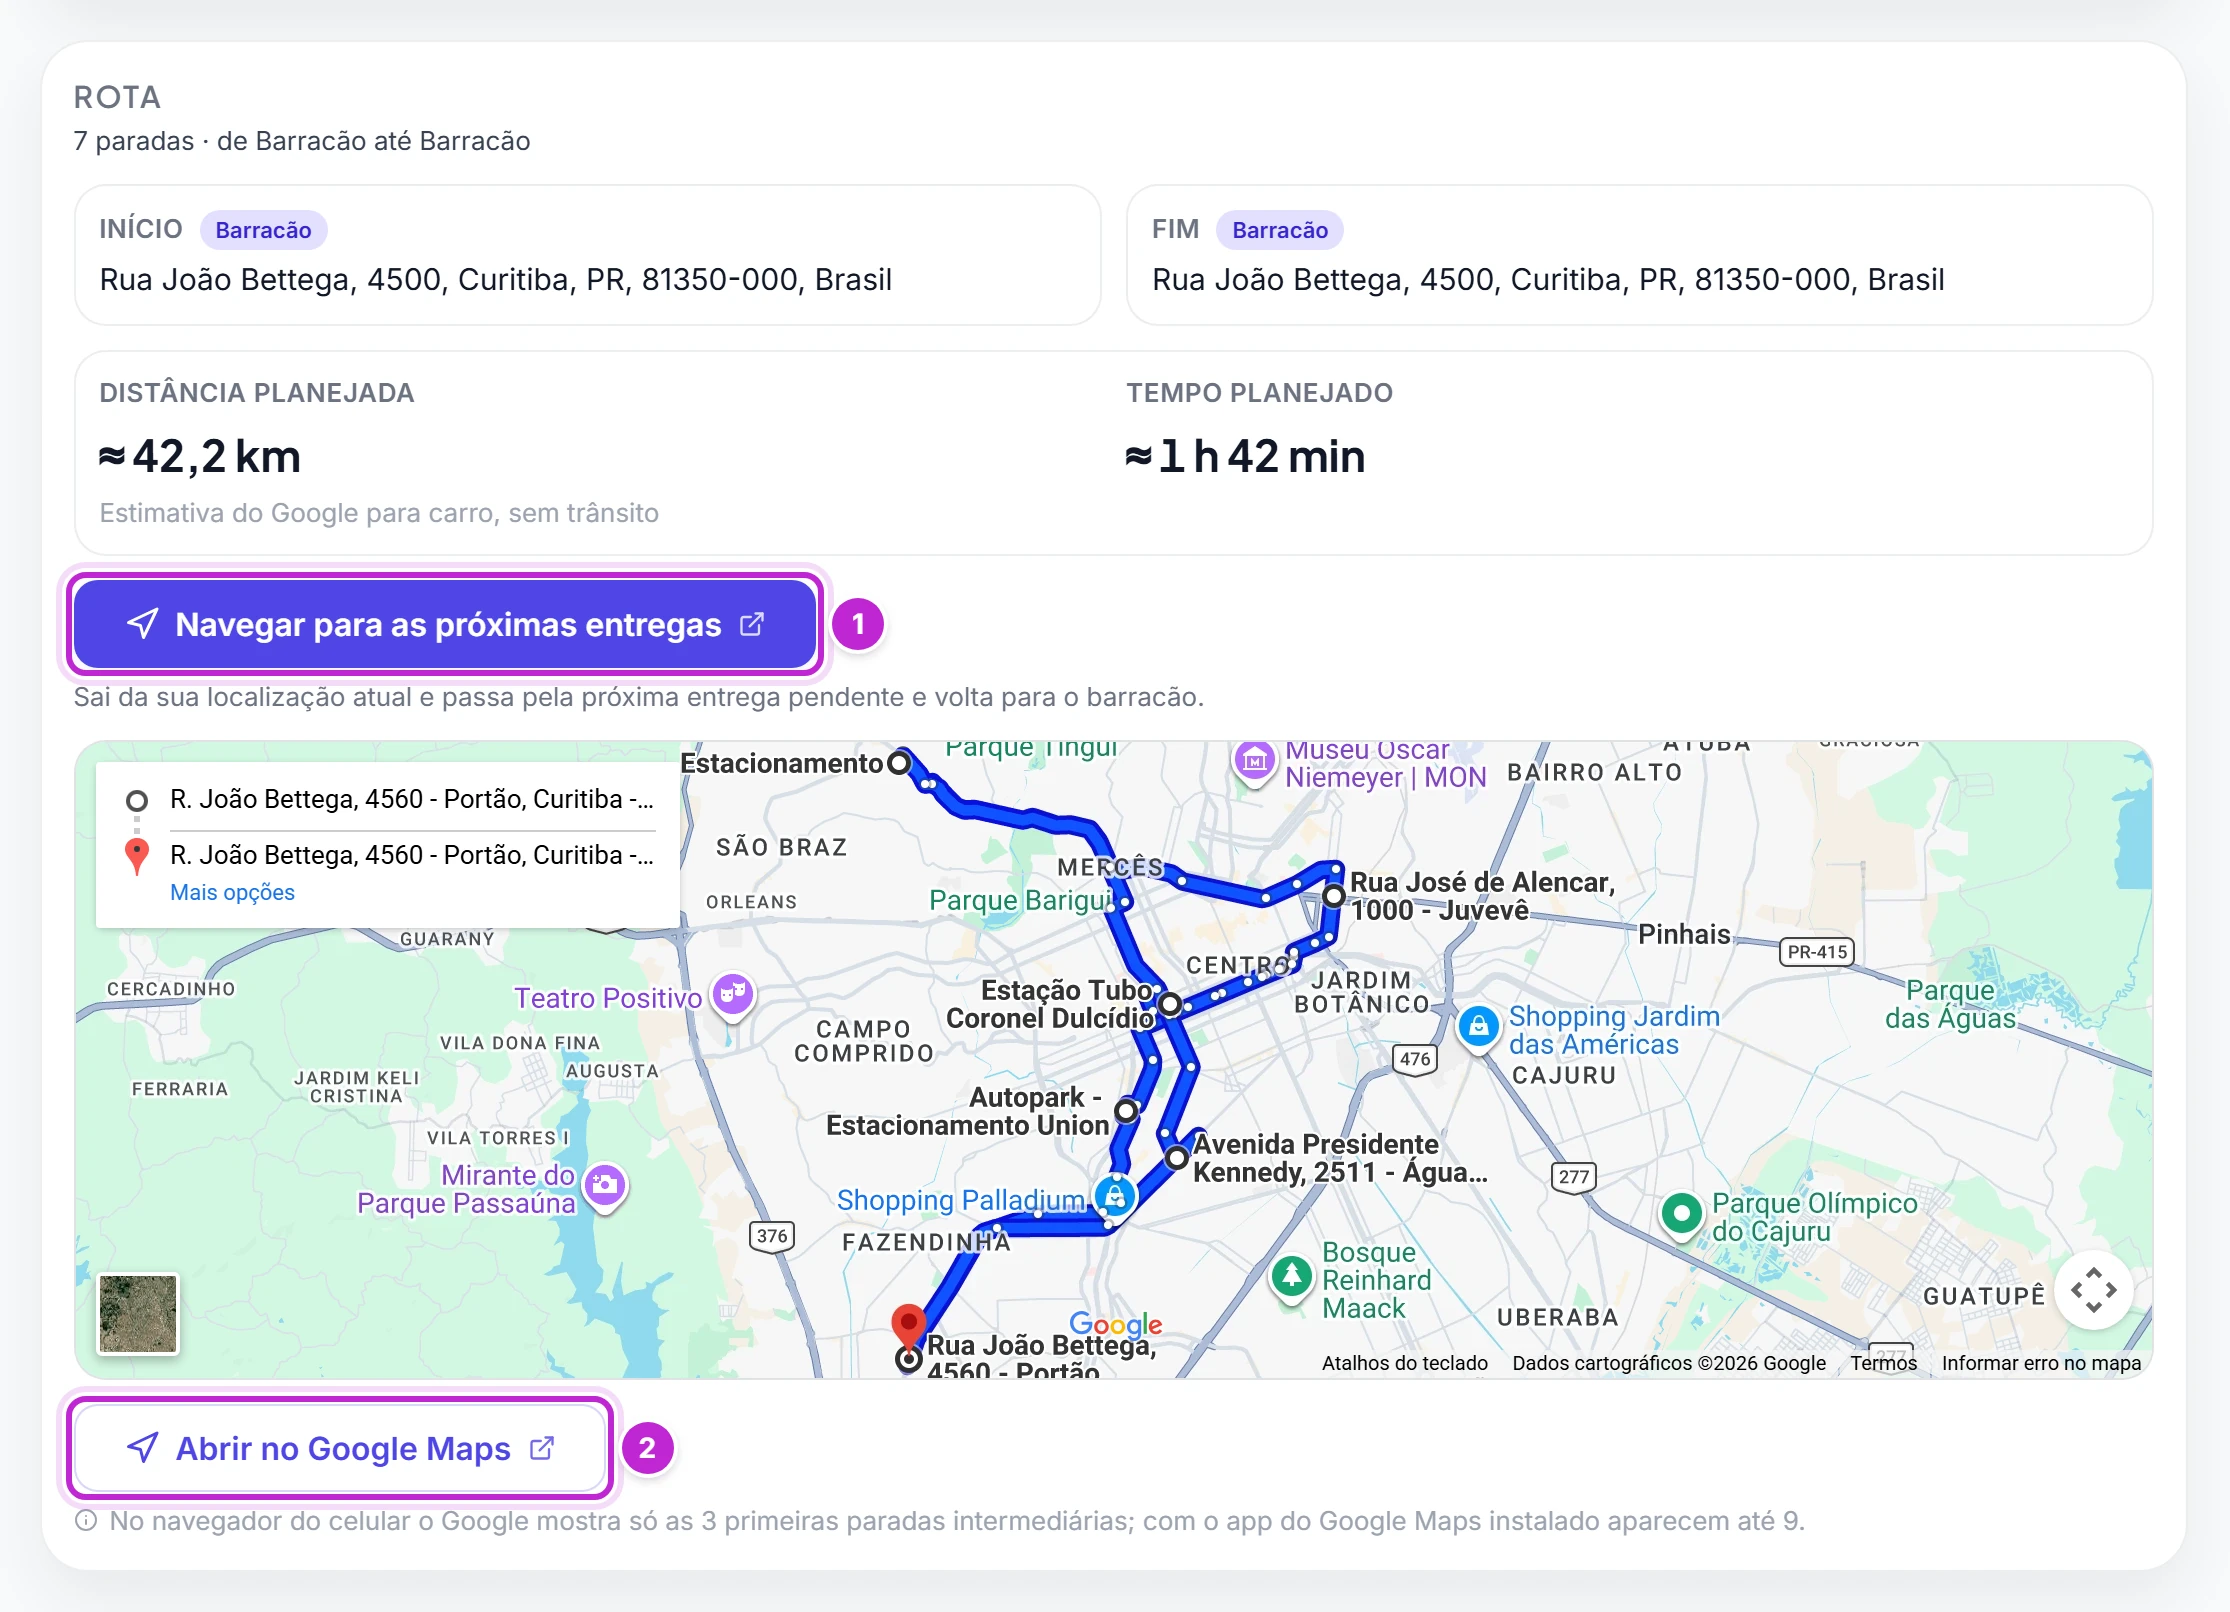Select the Mirante do Parque Passaúna camera icon
Screen dimensions: 2230x1612
point(604,1188)
